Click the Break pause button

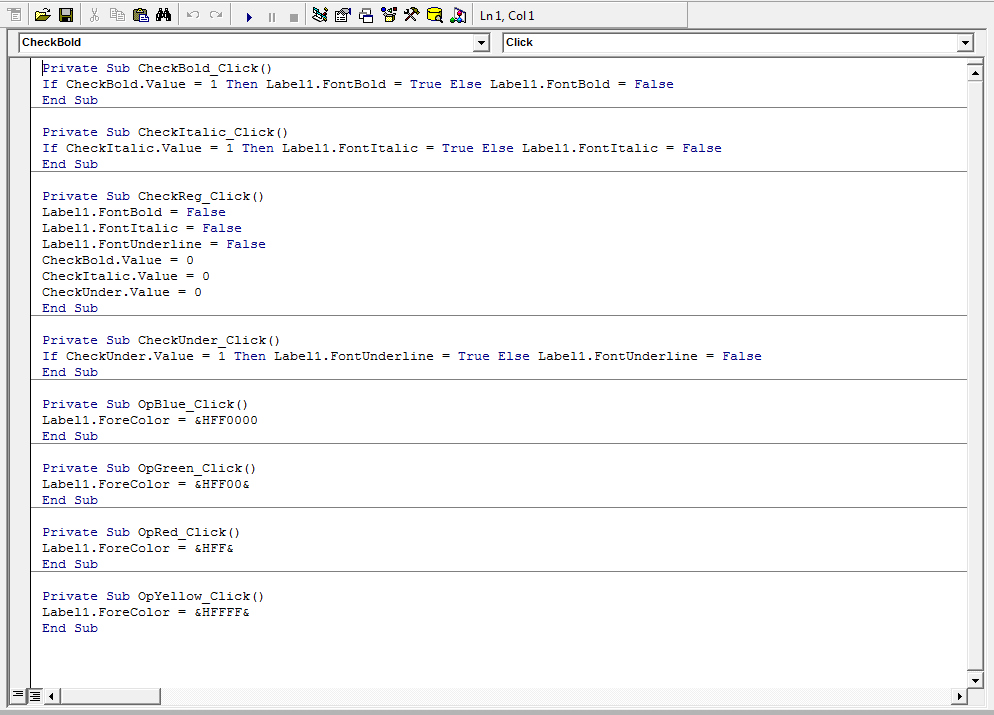point(271,17)
